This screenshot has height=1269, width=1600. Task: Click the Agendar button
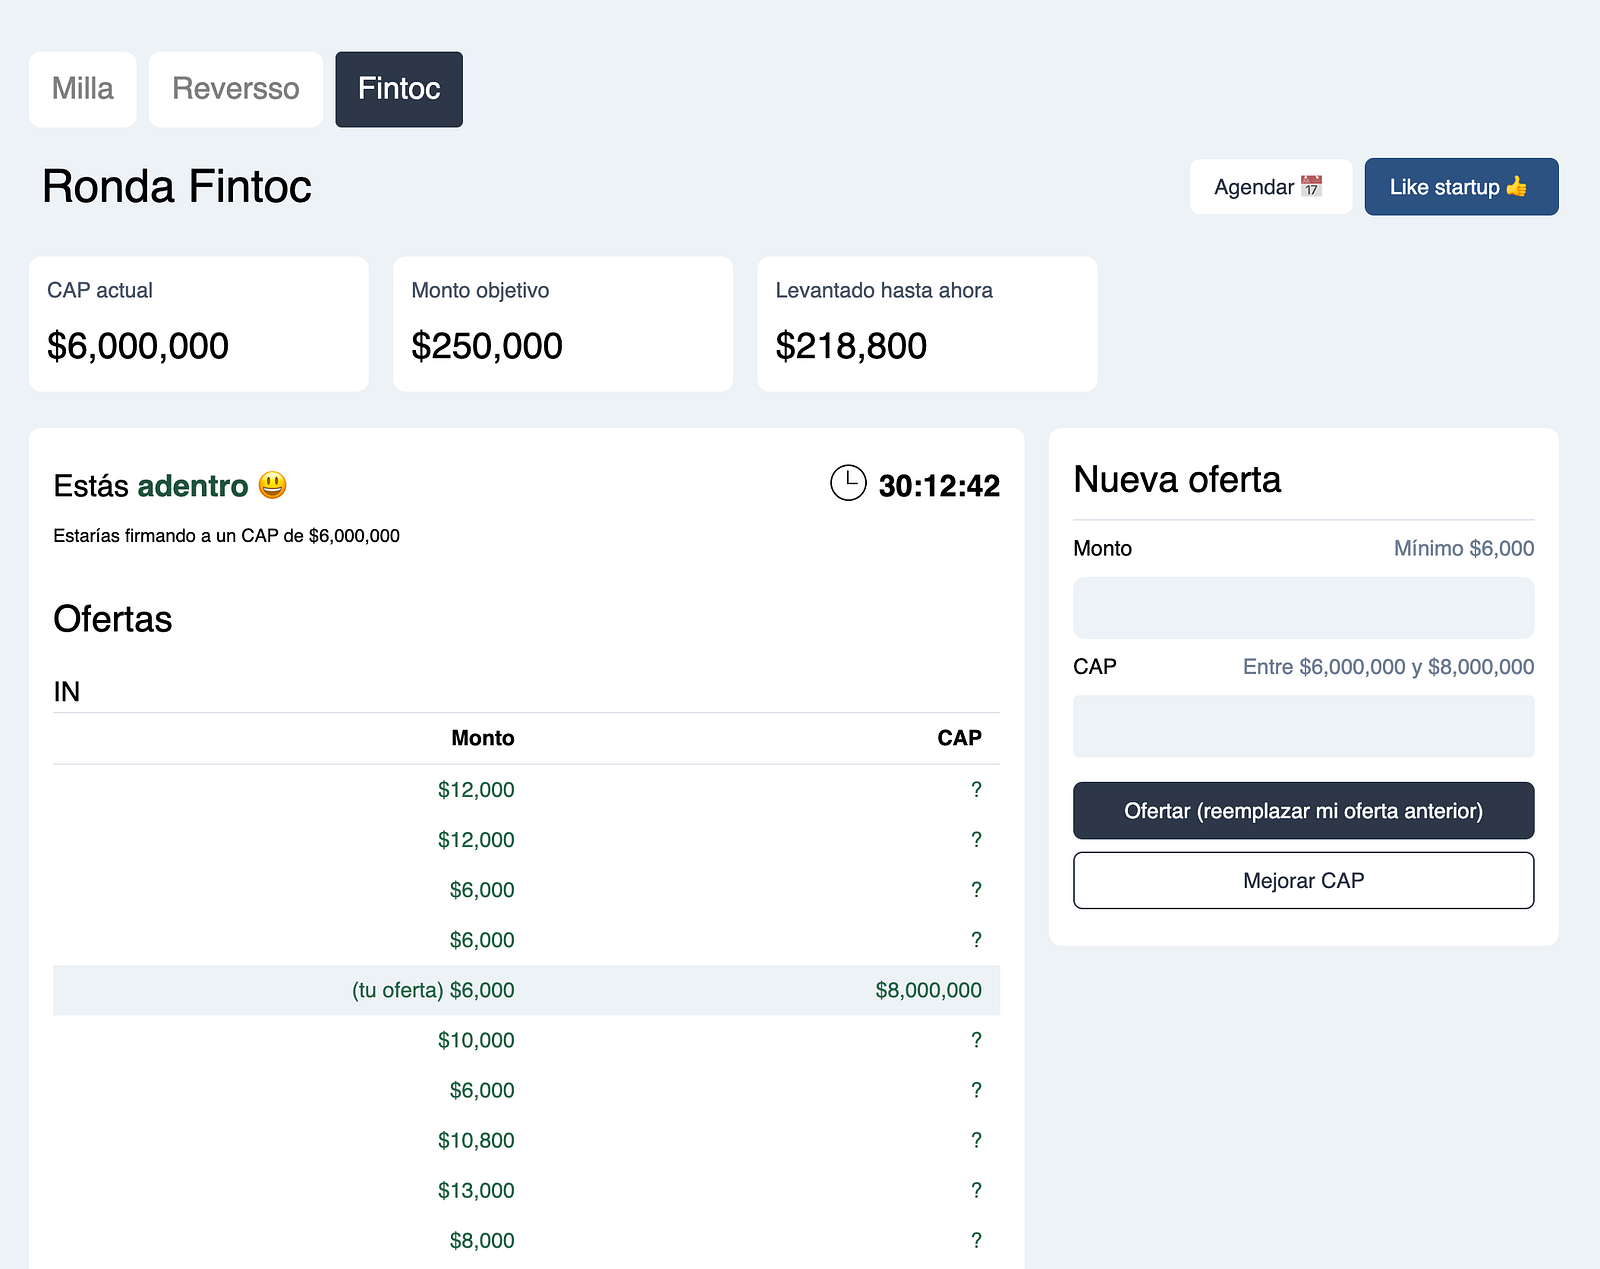coord(1270,187)
